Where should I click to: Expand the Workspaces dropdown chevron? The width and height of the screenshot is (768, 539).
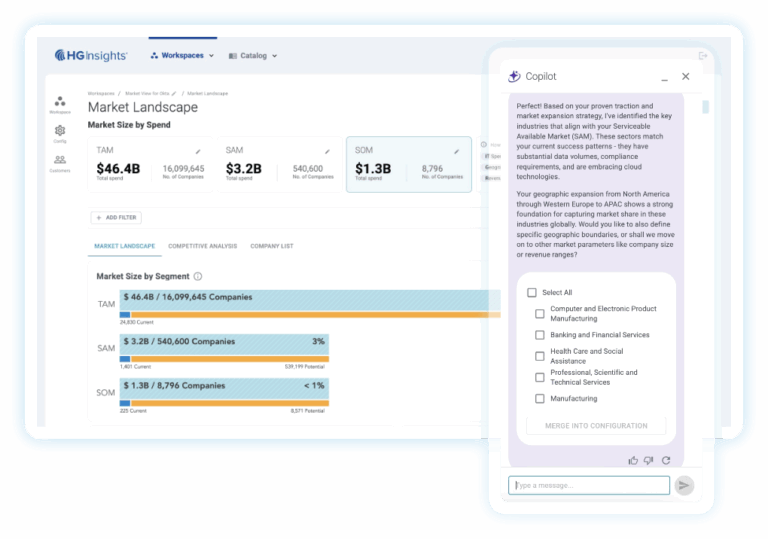(x=212, y=56)
